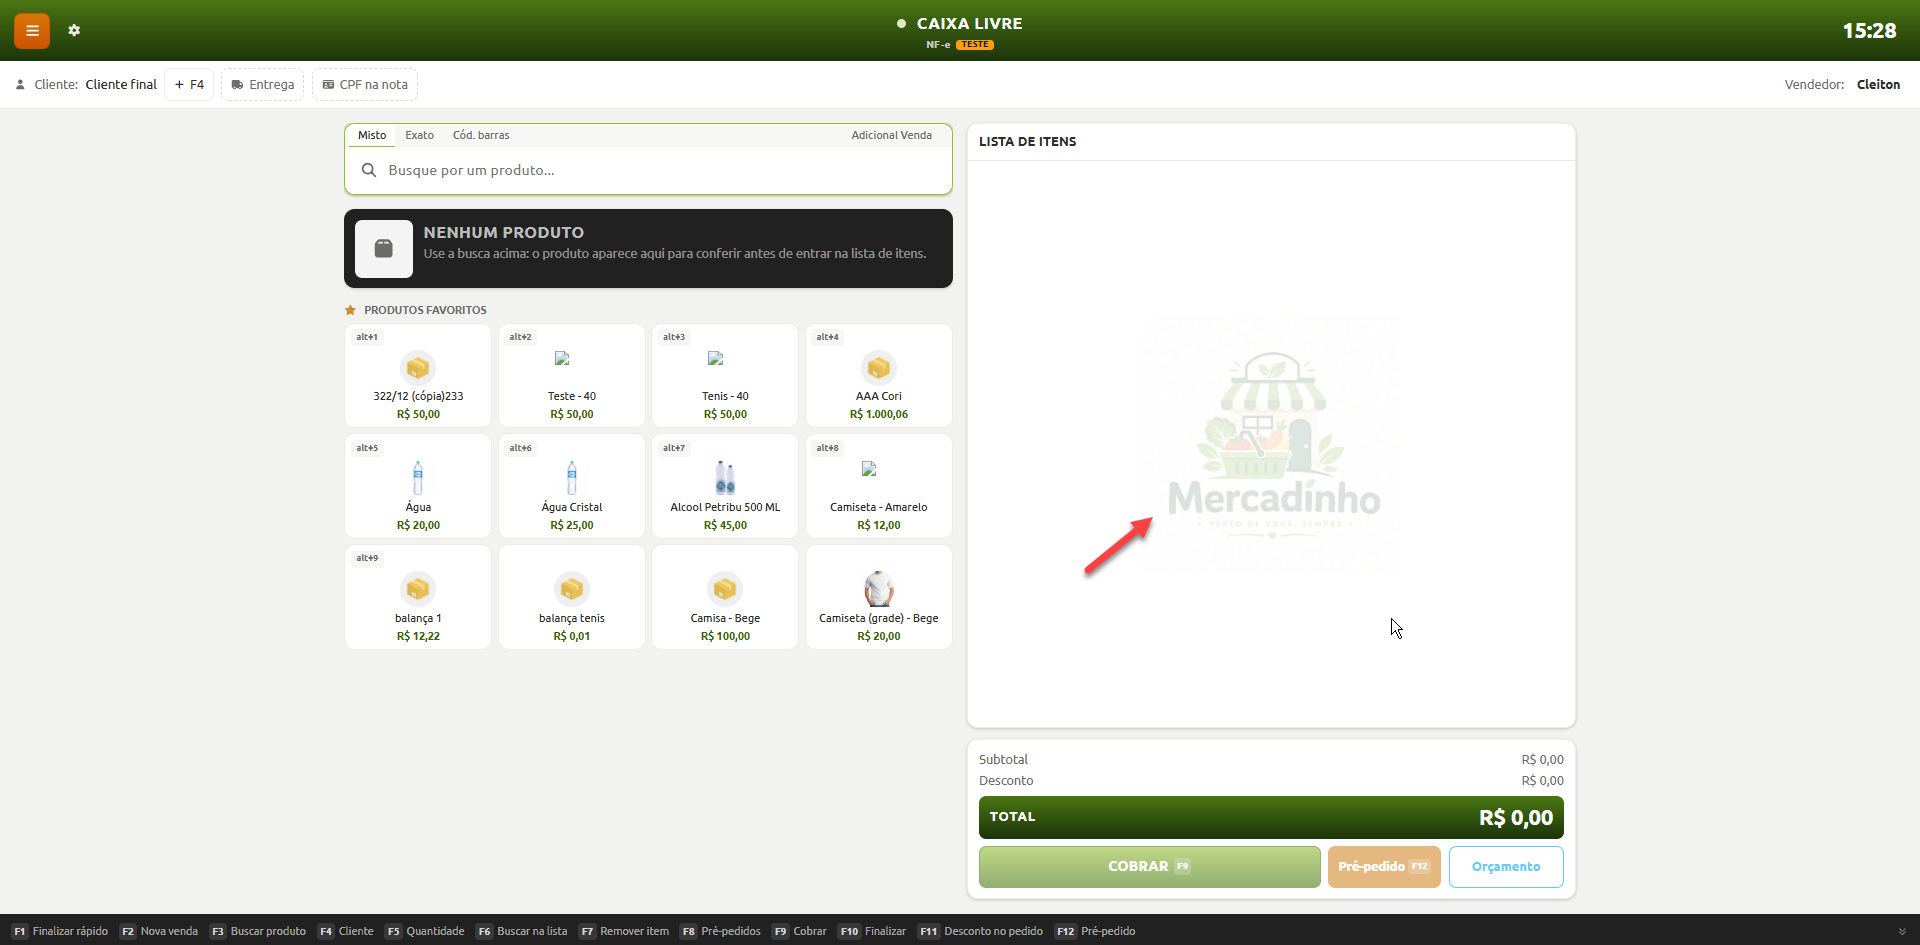Switch to Cód. barras search tab
This screenshot has width=1920, height=945.
(x=481, y=135)
